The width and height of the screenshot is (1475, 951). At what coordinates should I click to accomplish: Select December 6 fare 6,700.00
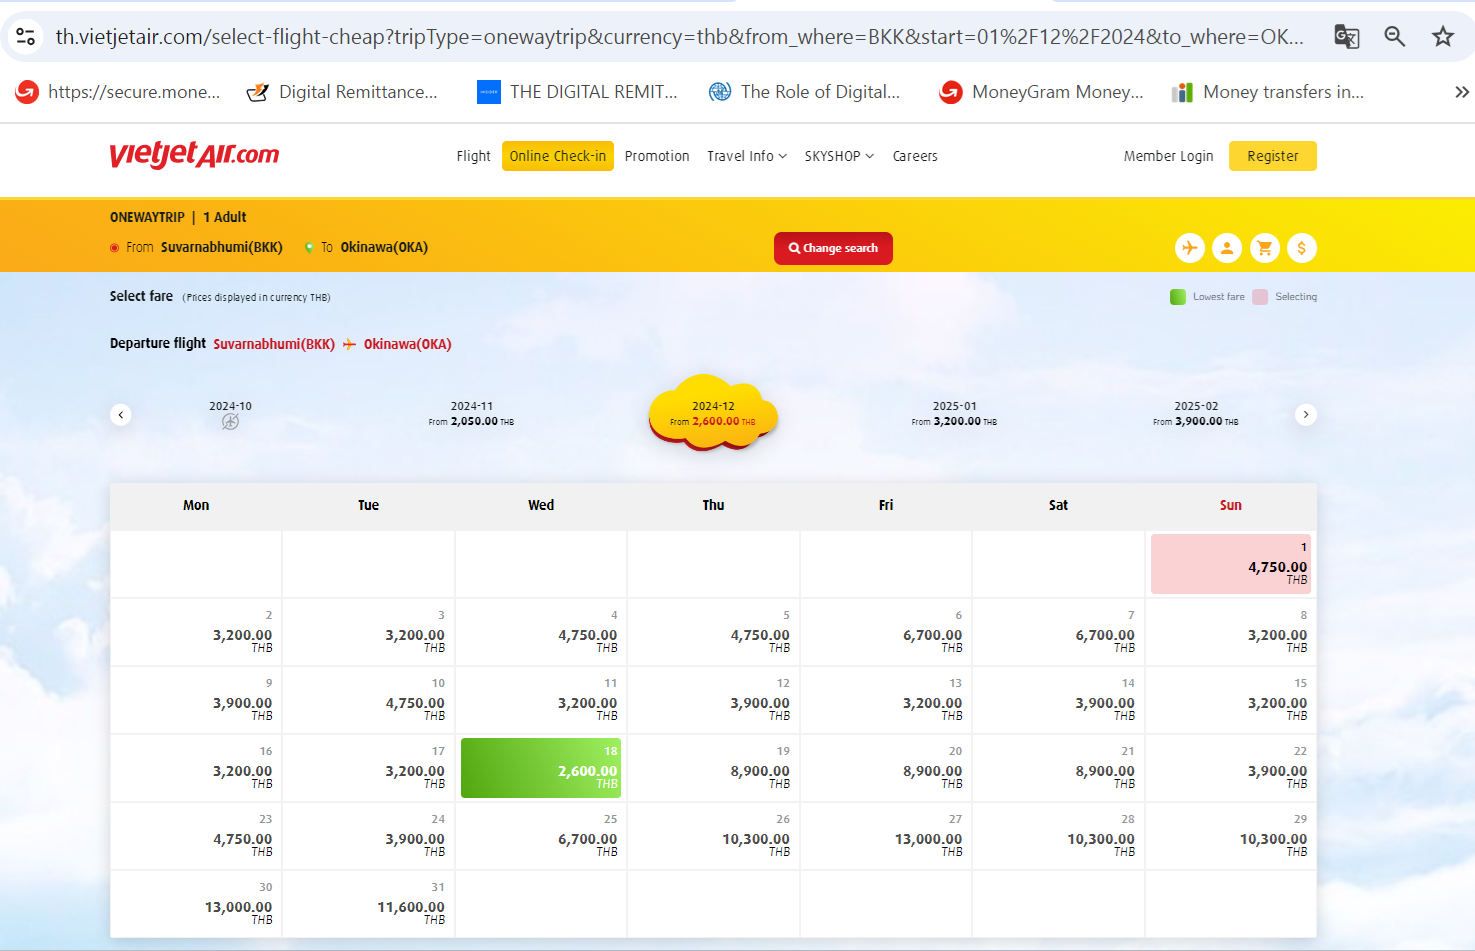click(x=886, y=632)
